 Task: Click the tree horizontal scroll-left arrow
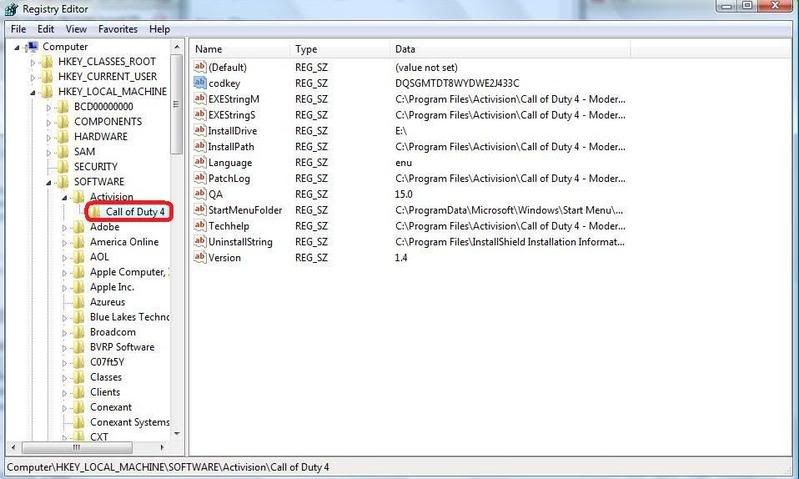pyautogui.click(x=13, y=447)
